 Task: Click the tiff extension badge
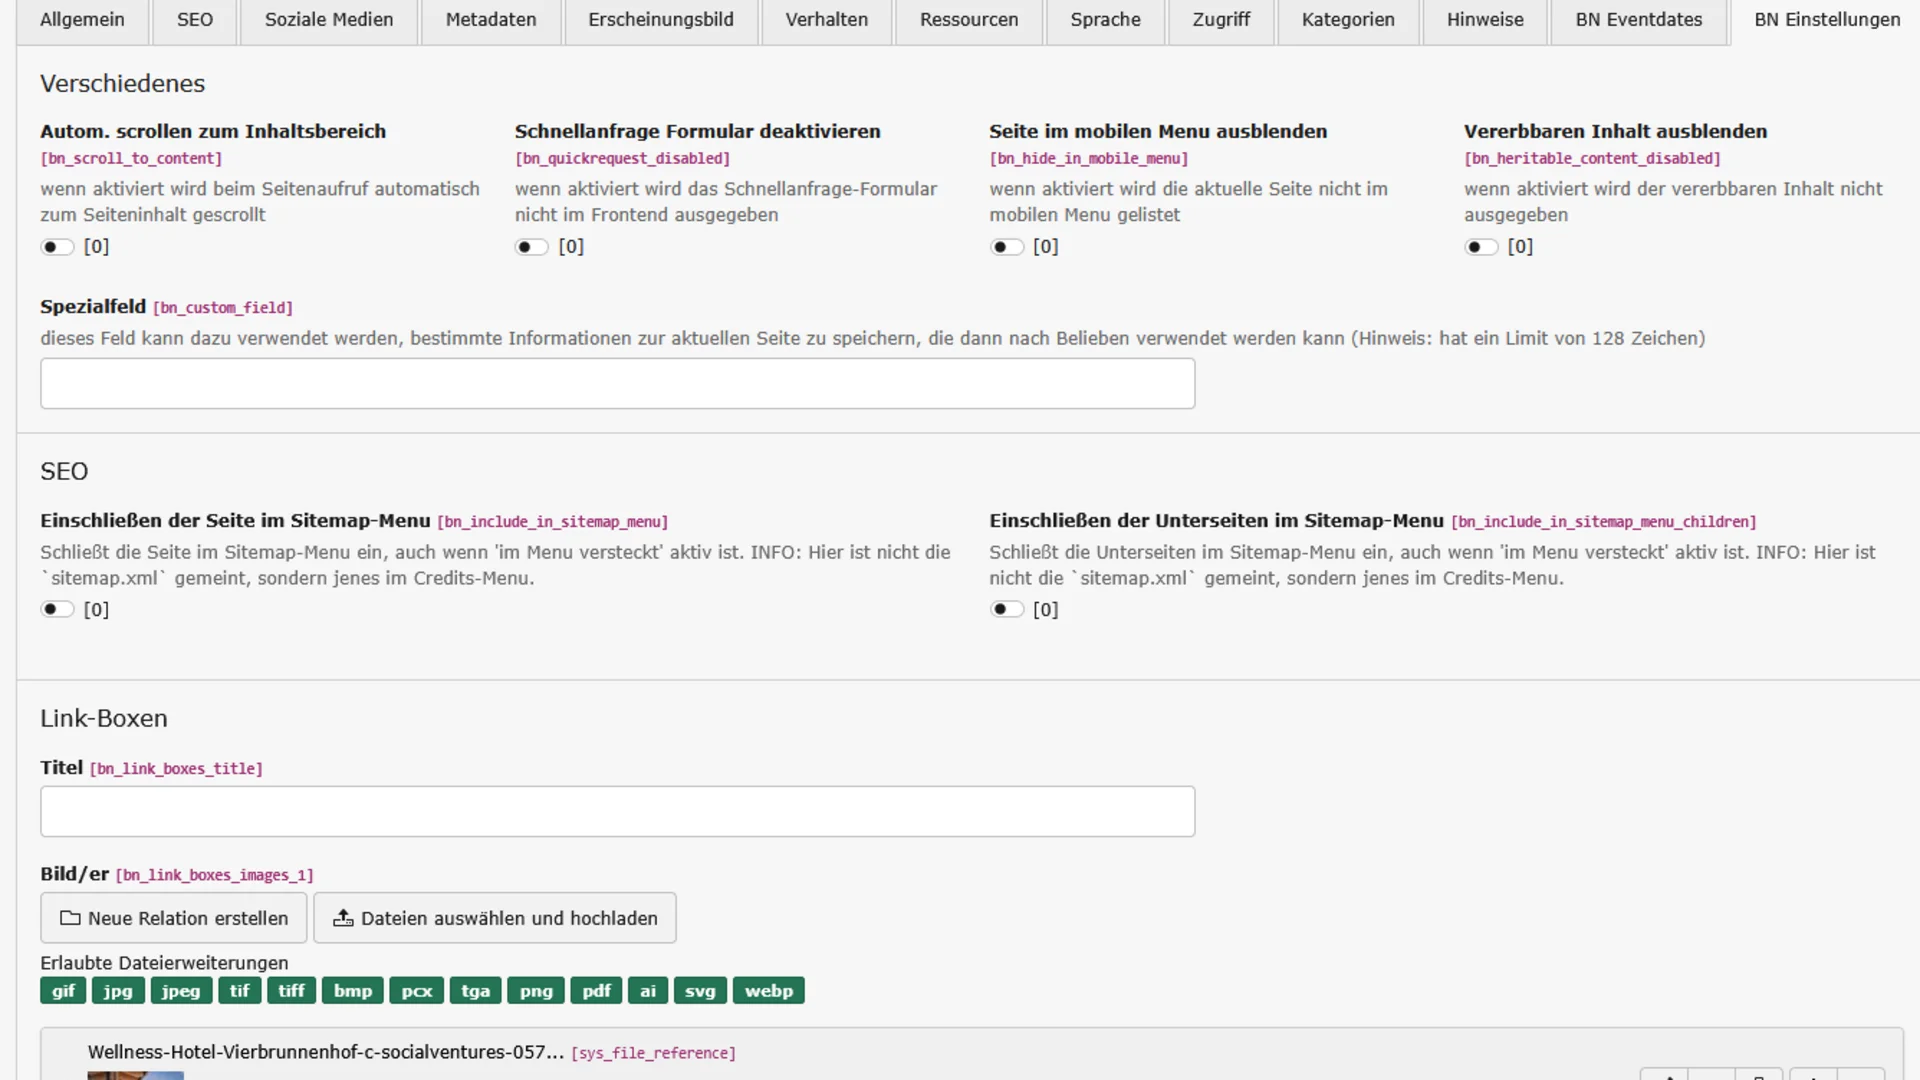292,991
